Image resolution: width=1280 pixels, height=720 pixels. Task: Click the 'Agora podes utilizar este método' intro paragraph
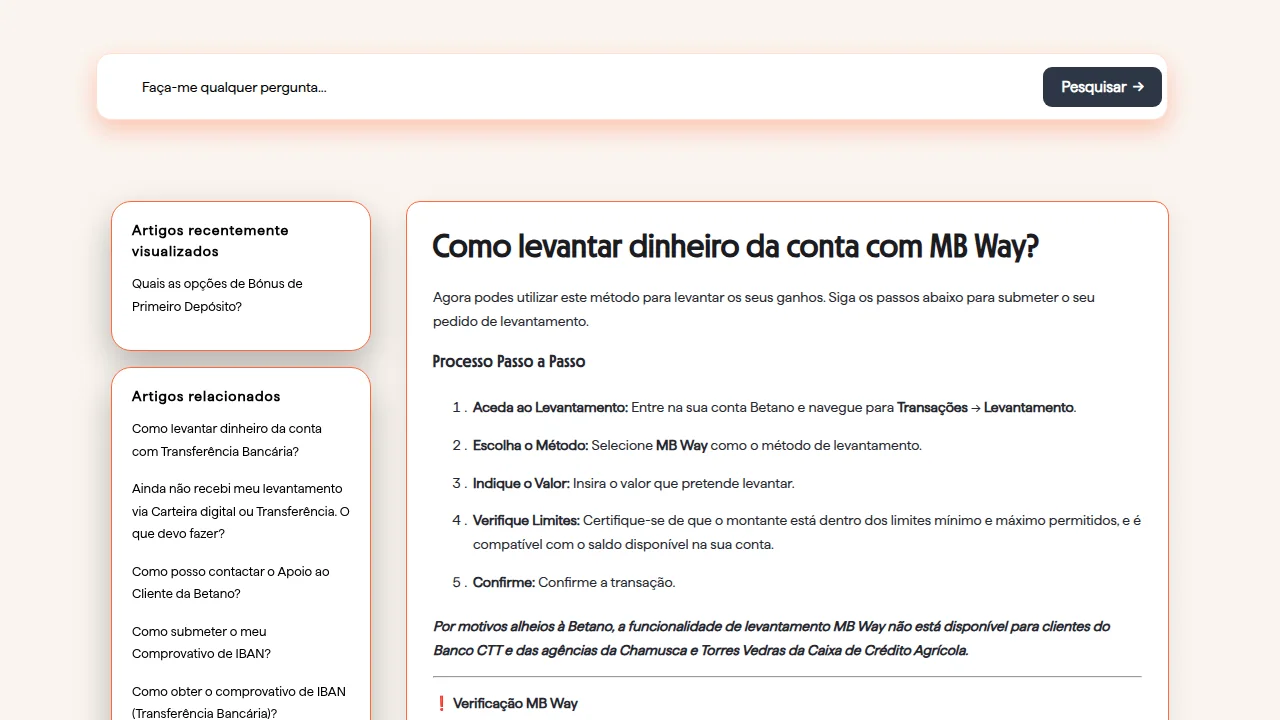coord(764,309)
